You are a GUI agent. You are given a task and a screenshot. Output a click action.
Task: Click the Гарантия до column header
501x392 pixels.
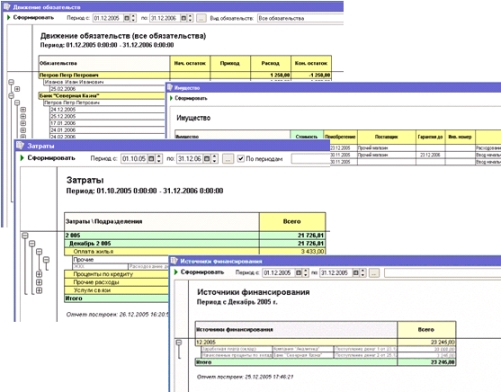(430, 137)
